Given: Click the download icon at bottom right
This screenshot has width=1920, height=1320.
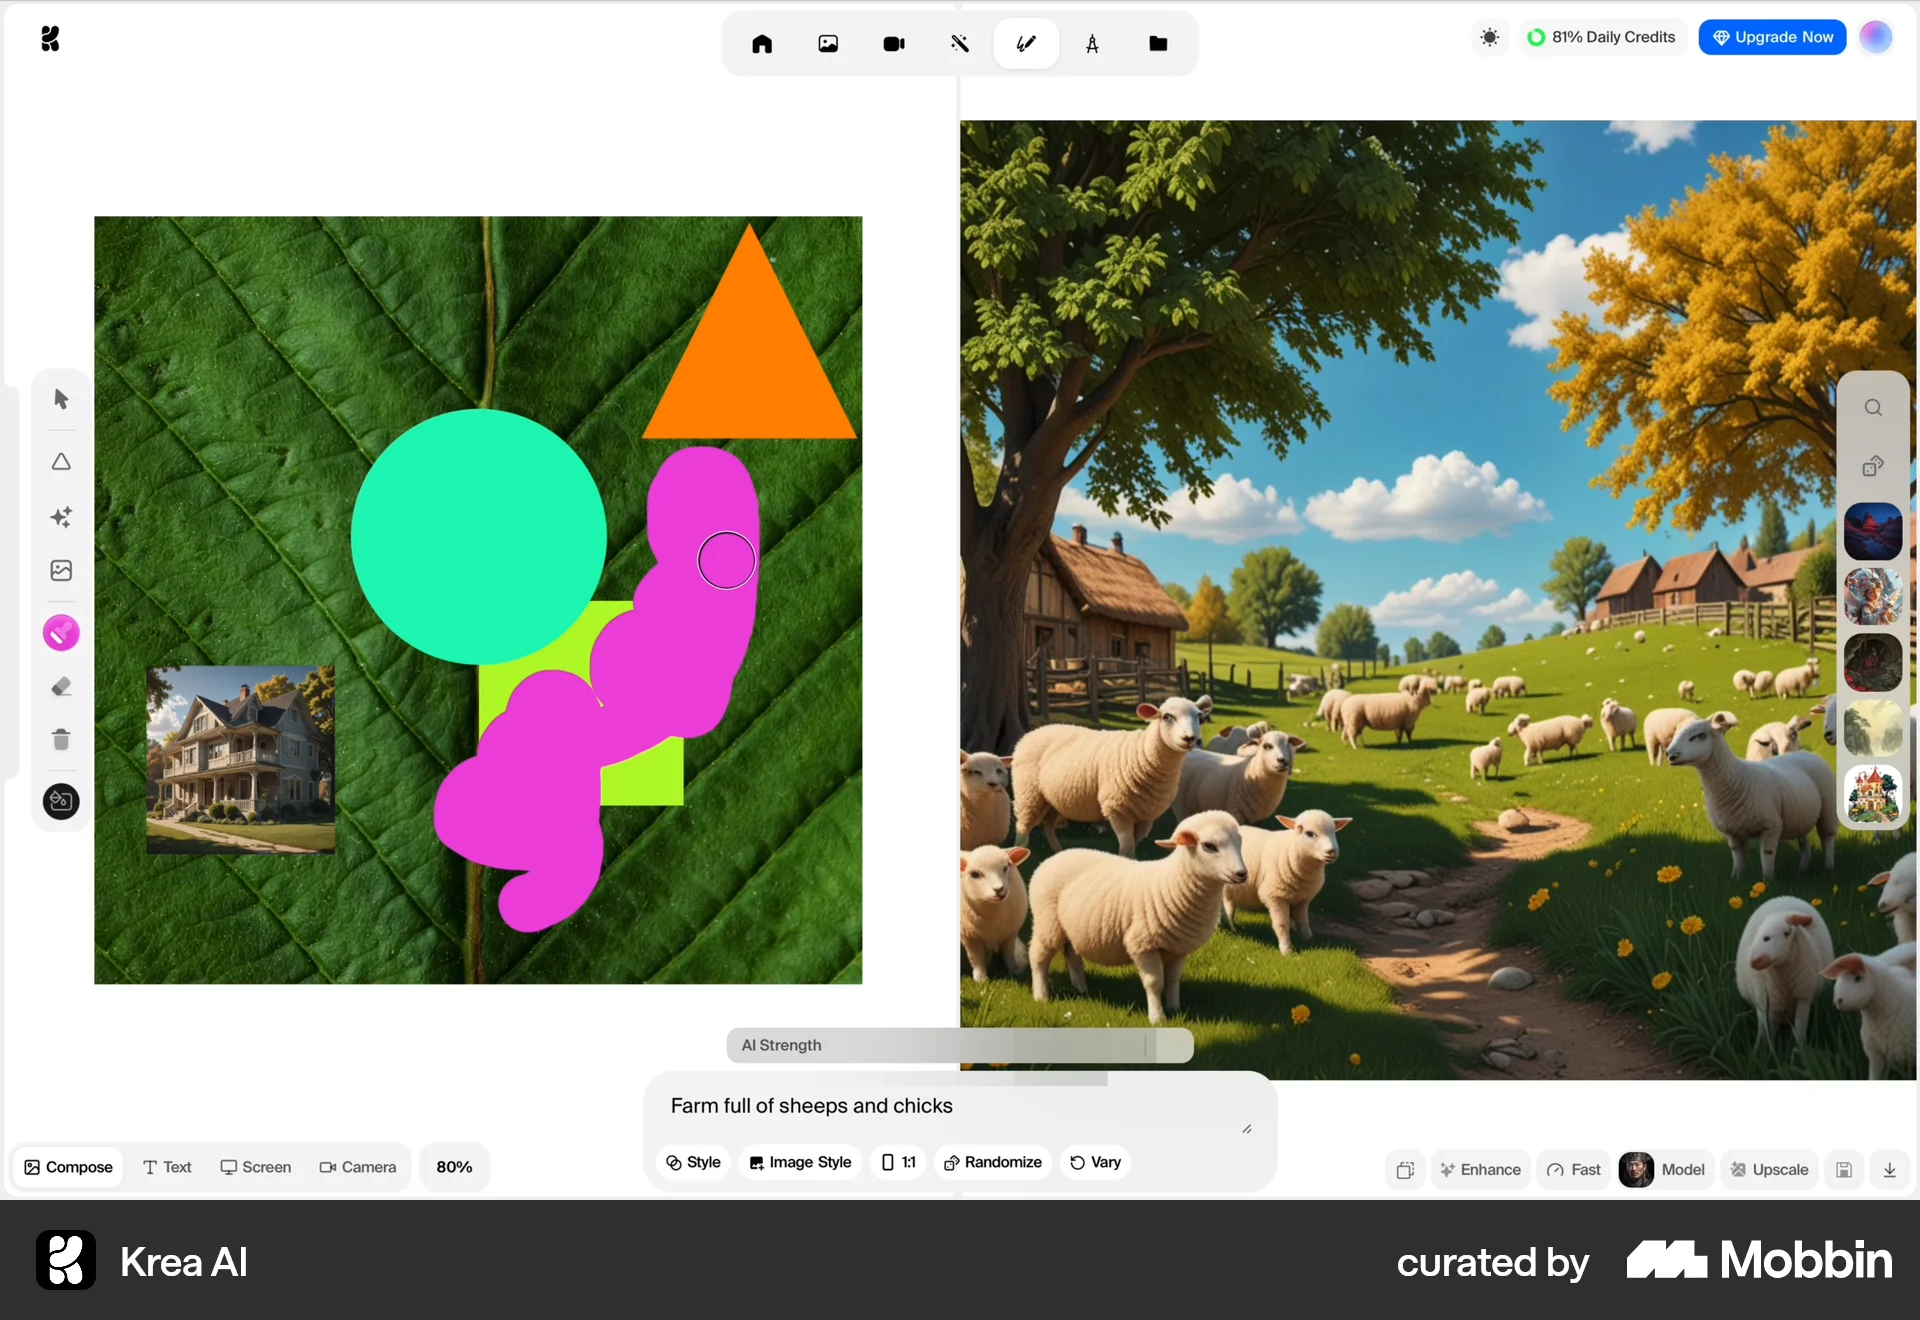Looking at the screenshot, I should [1890, 1170].
